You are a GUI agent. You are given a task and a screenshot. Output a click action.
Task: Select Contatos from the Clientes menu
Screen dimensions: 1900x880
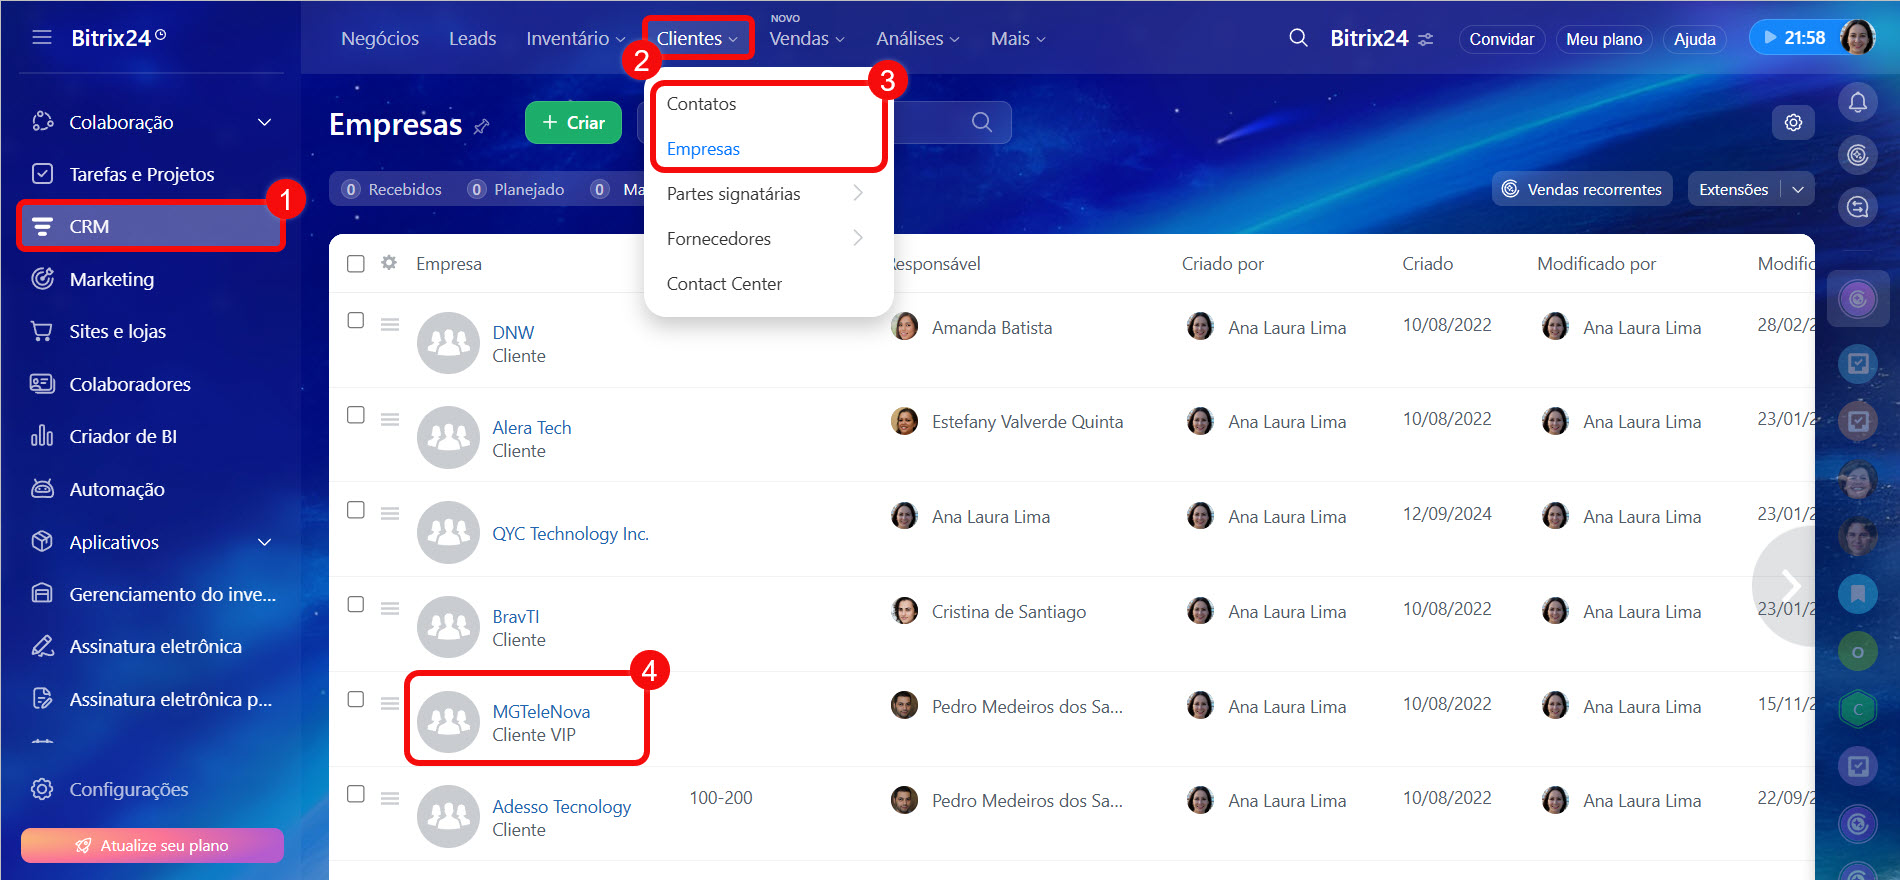point(701,104)
